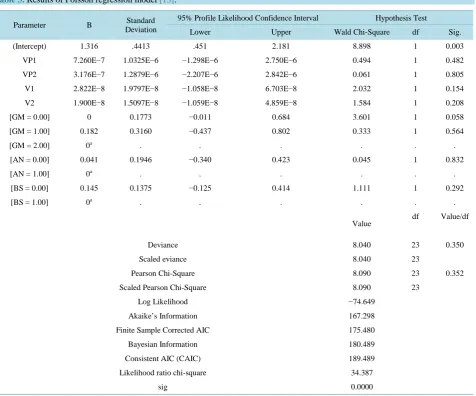Image resolution: width=476 pixels, height=396 pixels.
Task: Click the 'Sig.' column header
Action: (x=455, y=32)
